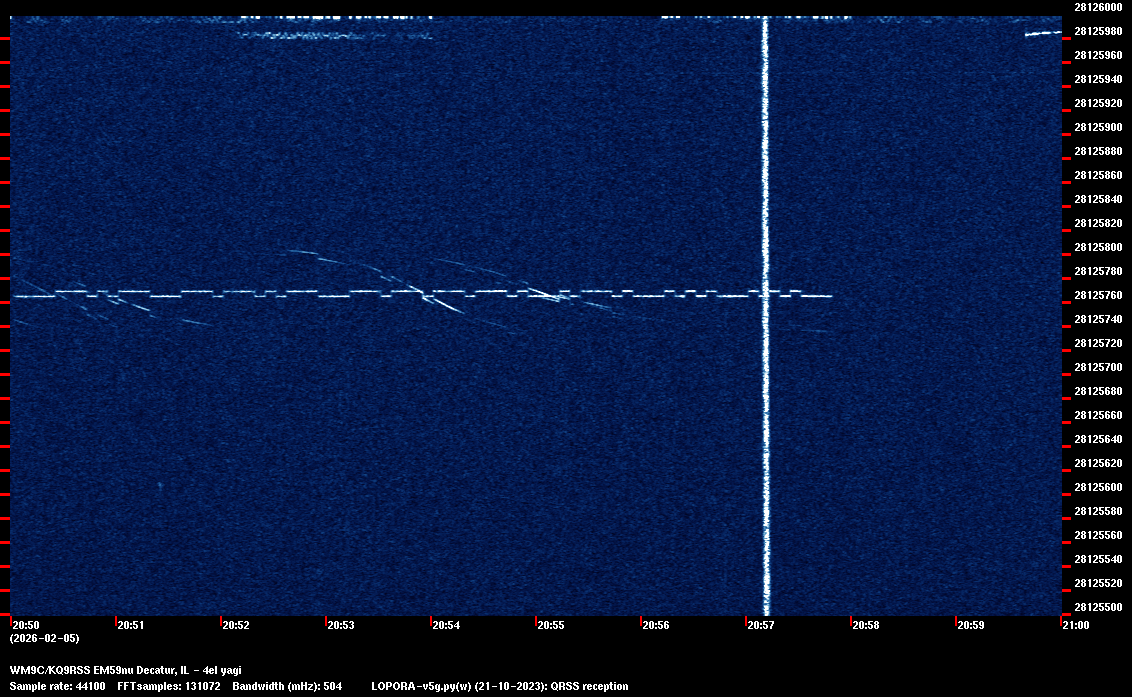1132x697 pixels.
Task: Select the 28125600 frequency scale label
Action: (x=1097, y=487)
